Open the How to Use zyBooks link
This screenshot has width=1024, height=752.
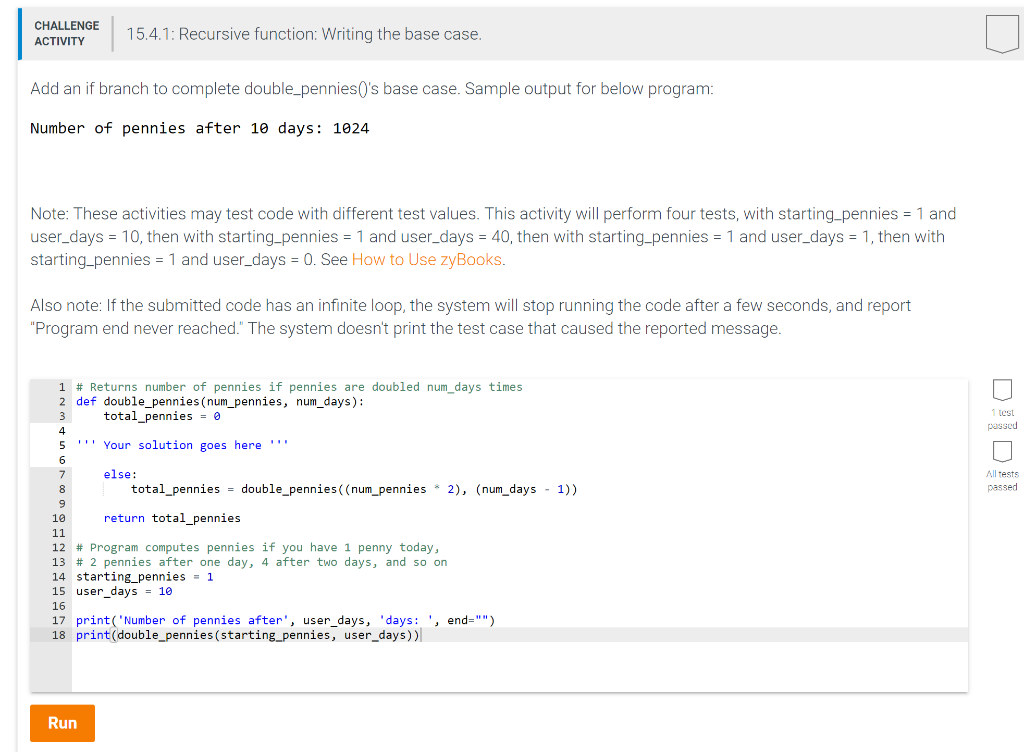(x=426, y=260)
